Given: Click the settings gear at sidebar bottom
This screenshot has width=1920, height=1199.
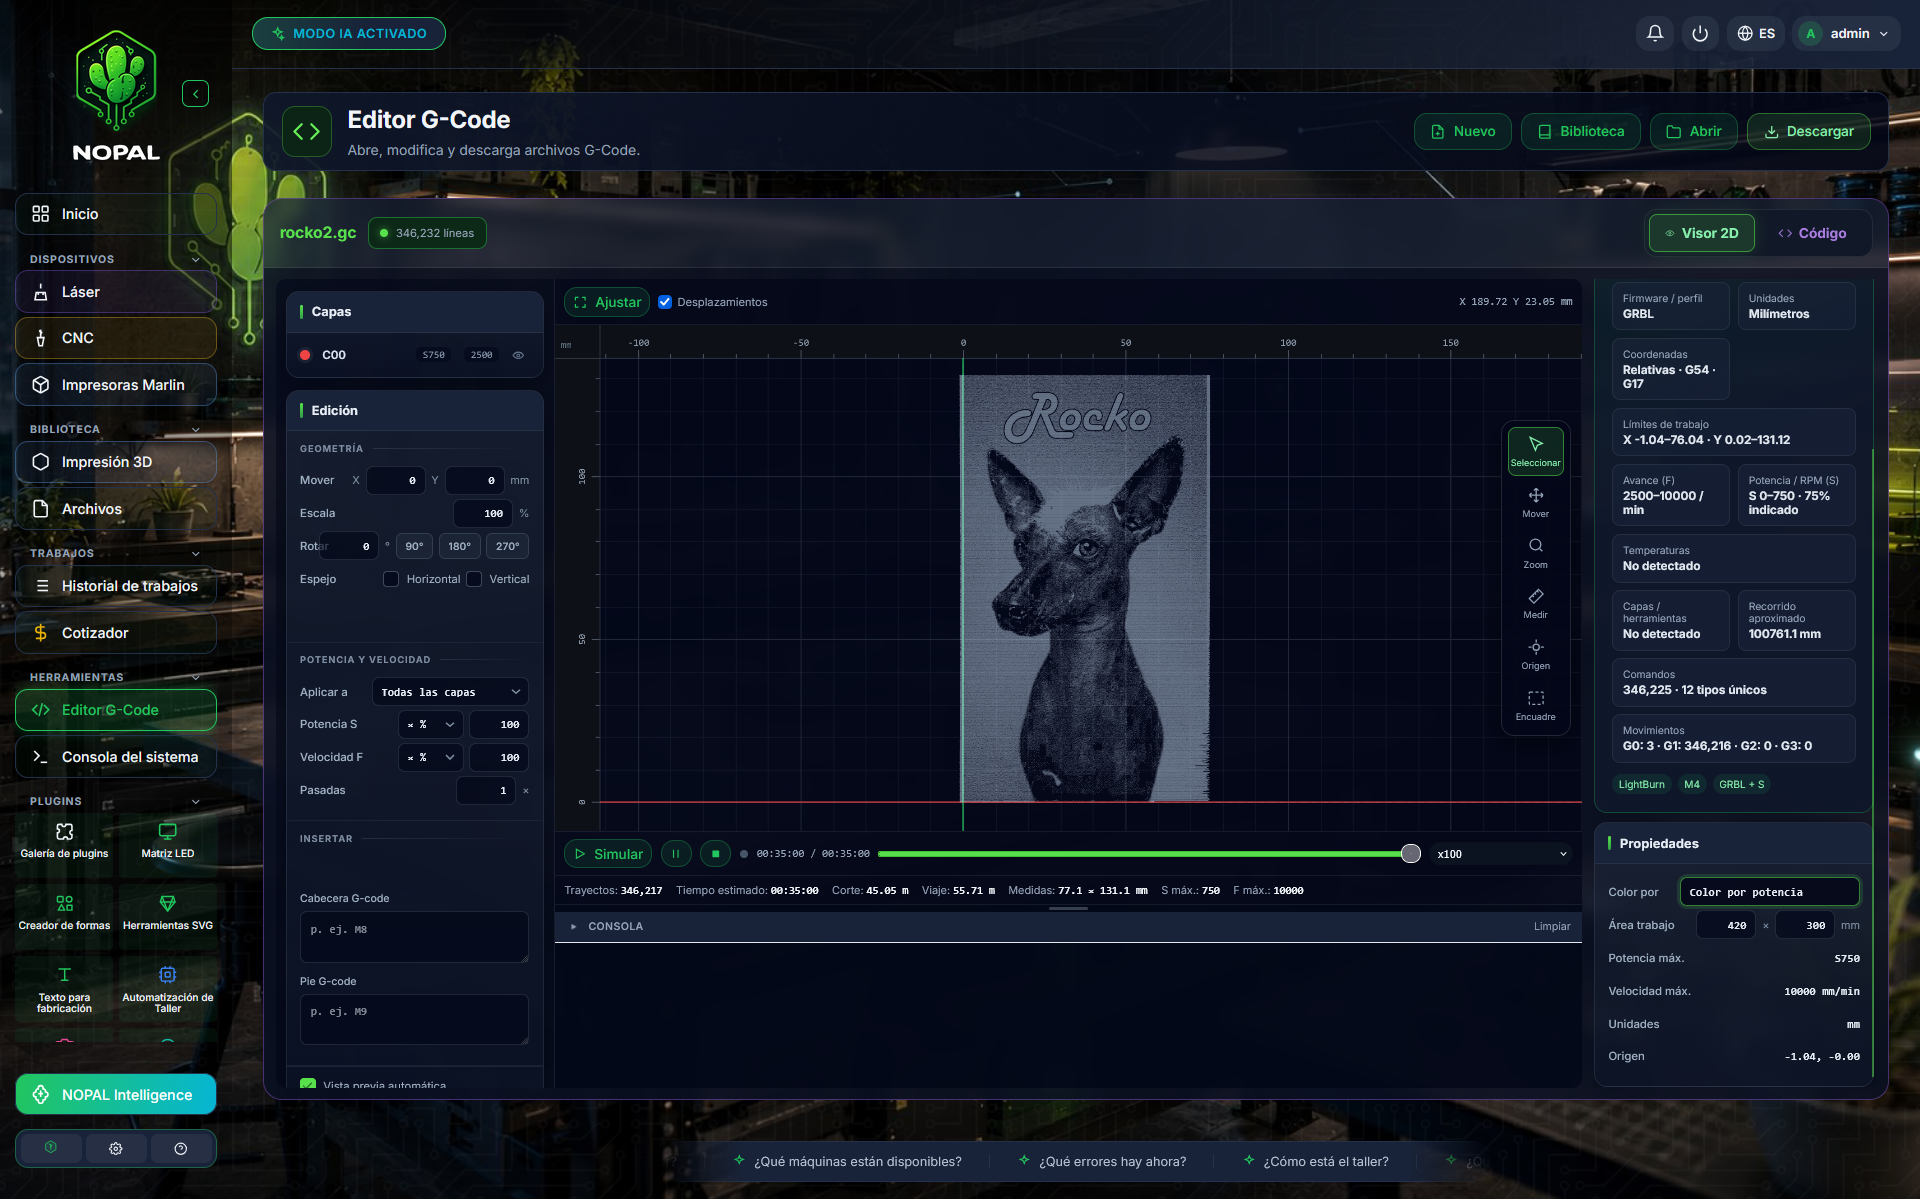Looking at the screenshot, I should [116, 1148].
